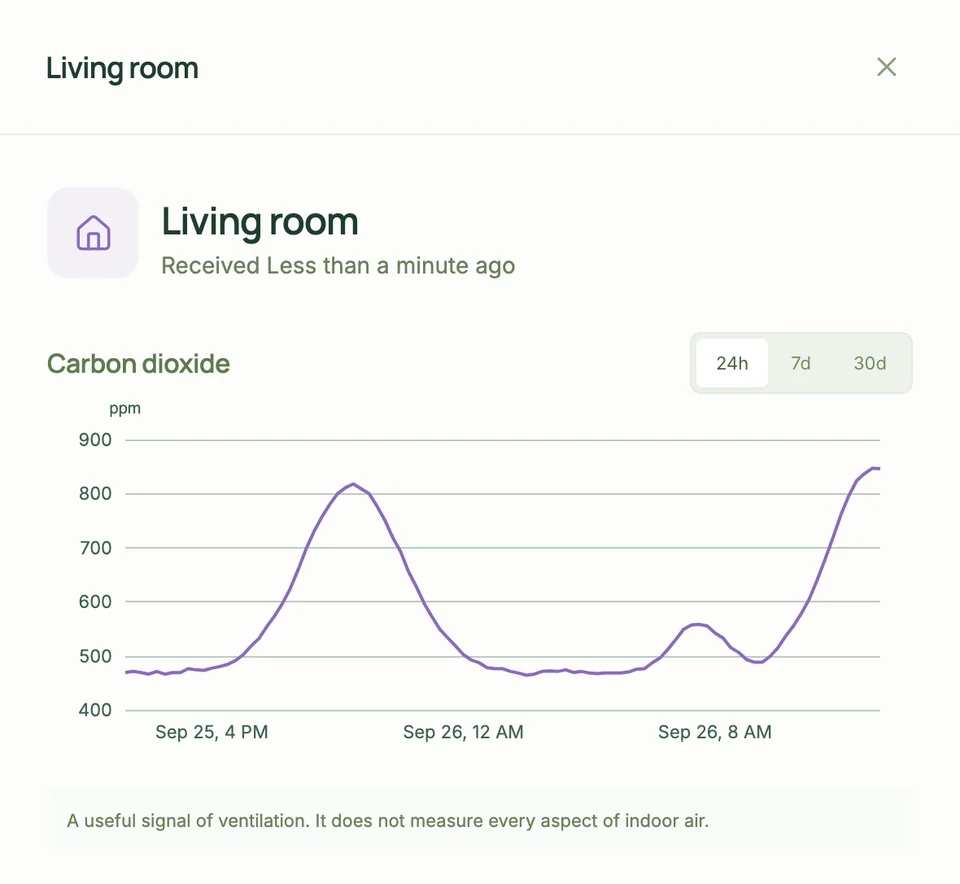Image resolution: width=960 pixels, height=884 pixels.
Task: Click the 'Received Less than a minute ago' text
Action: tap(338, 266)
